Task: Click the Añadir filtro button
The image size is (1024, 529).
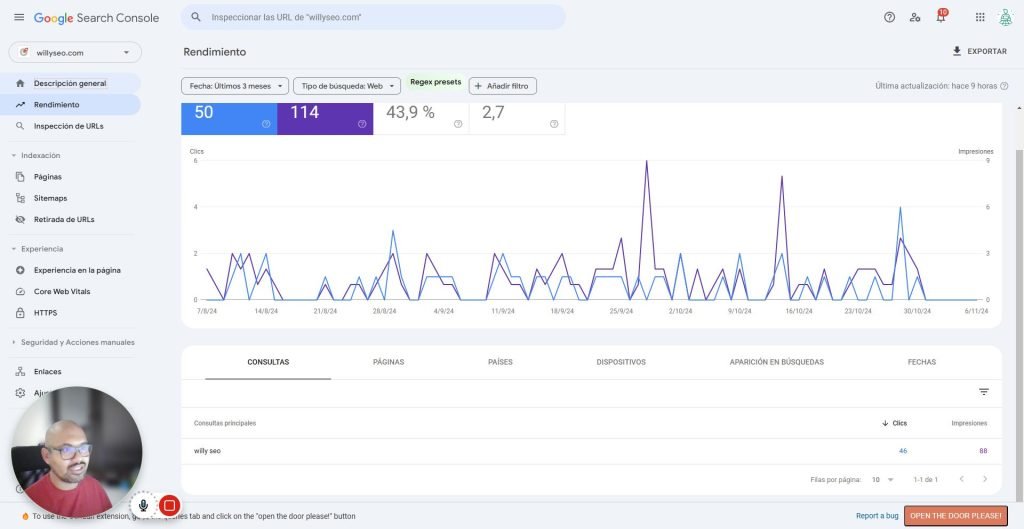Action: click(x=503, y=86)
